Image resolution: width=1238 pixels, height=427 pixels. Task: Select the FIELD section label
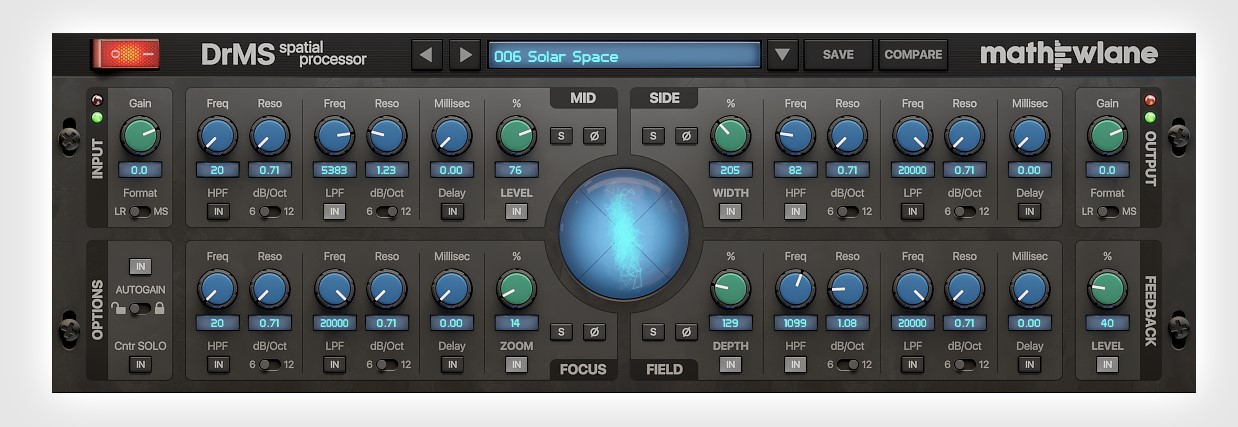coord(664,369)
